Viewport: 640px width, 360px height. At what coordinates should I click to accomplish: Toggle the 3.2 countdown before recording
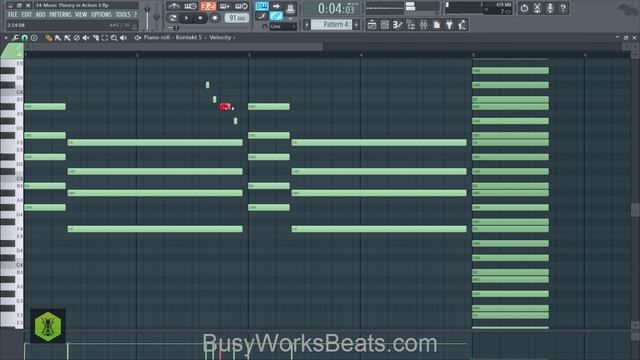(208, 6)
